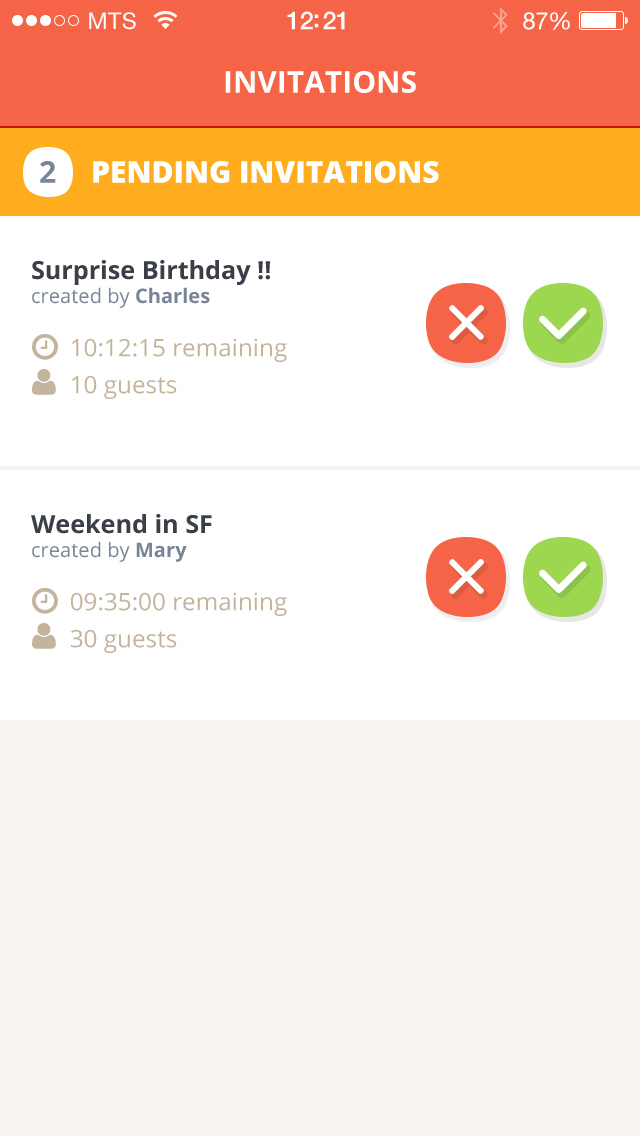Tap the battery icon in status bar
The image size is (640, 1136).
tap(602, 21)
